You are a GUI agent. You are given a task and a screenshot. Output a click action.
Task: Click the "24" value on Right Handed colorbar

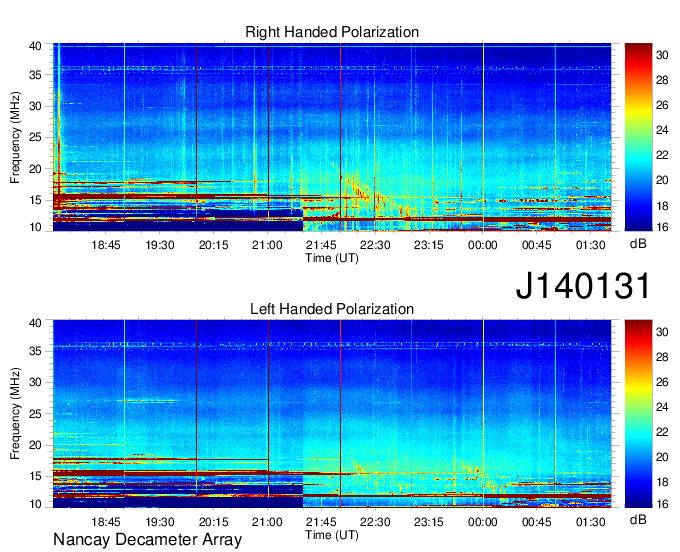click(662, 130)
